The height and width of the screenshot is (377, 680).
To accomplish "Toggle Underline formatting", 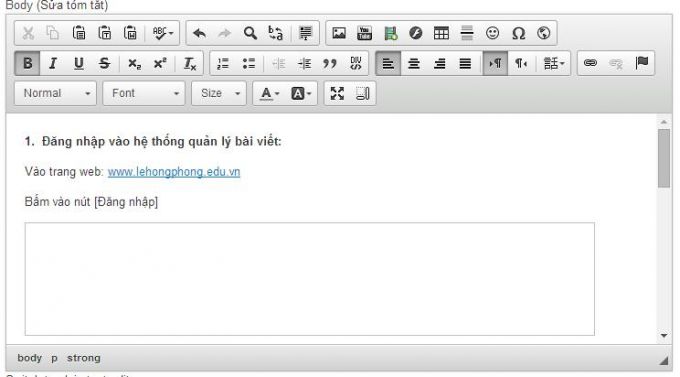I will (x=78, y=63).
